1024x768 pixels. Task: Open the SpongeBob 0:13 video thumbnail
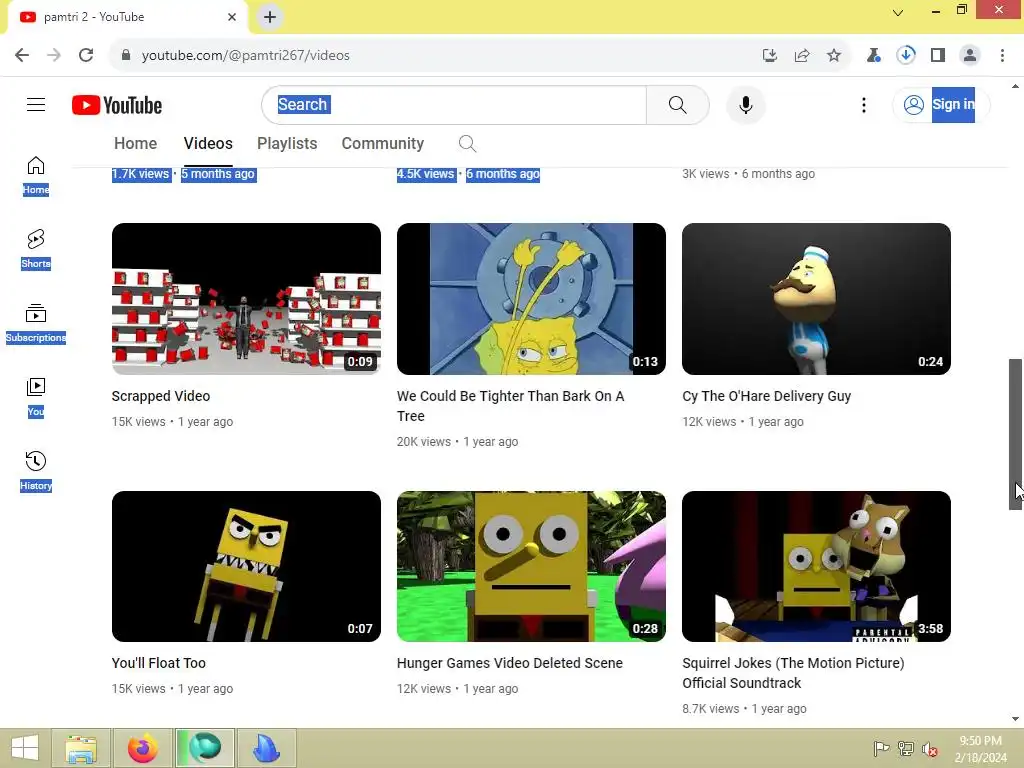tap(531, 298)
